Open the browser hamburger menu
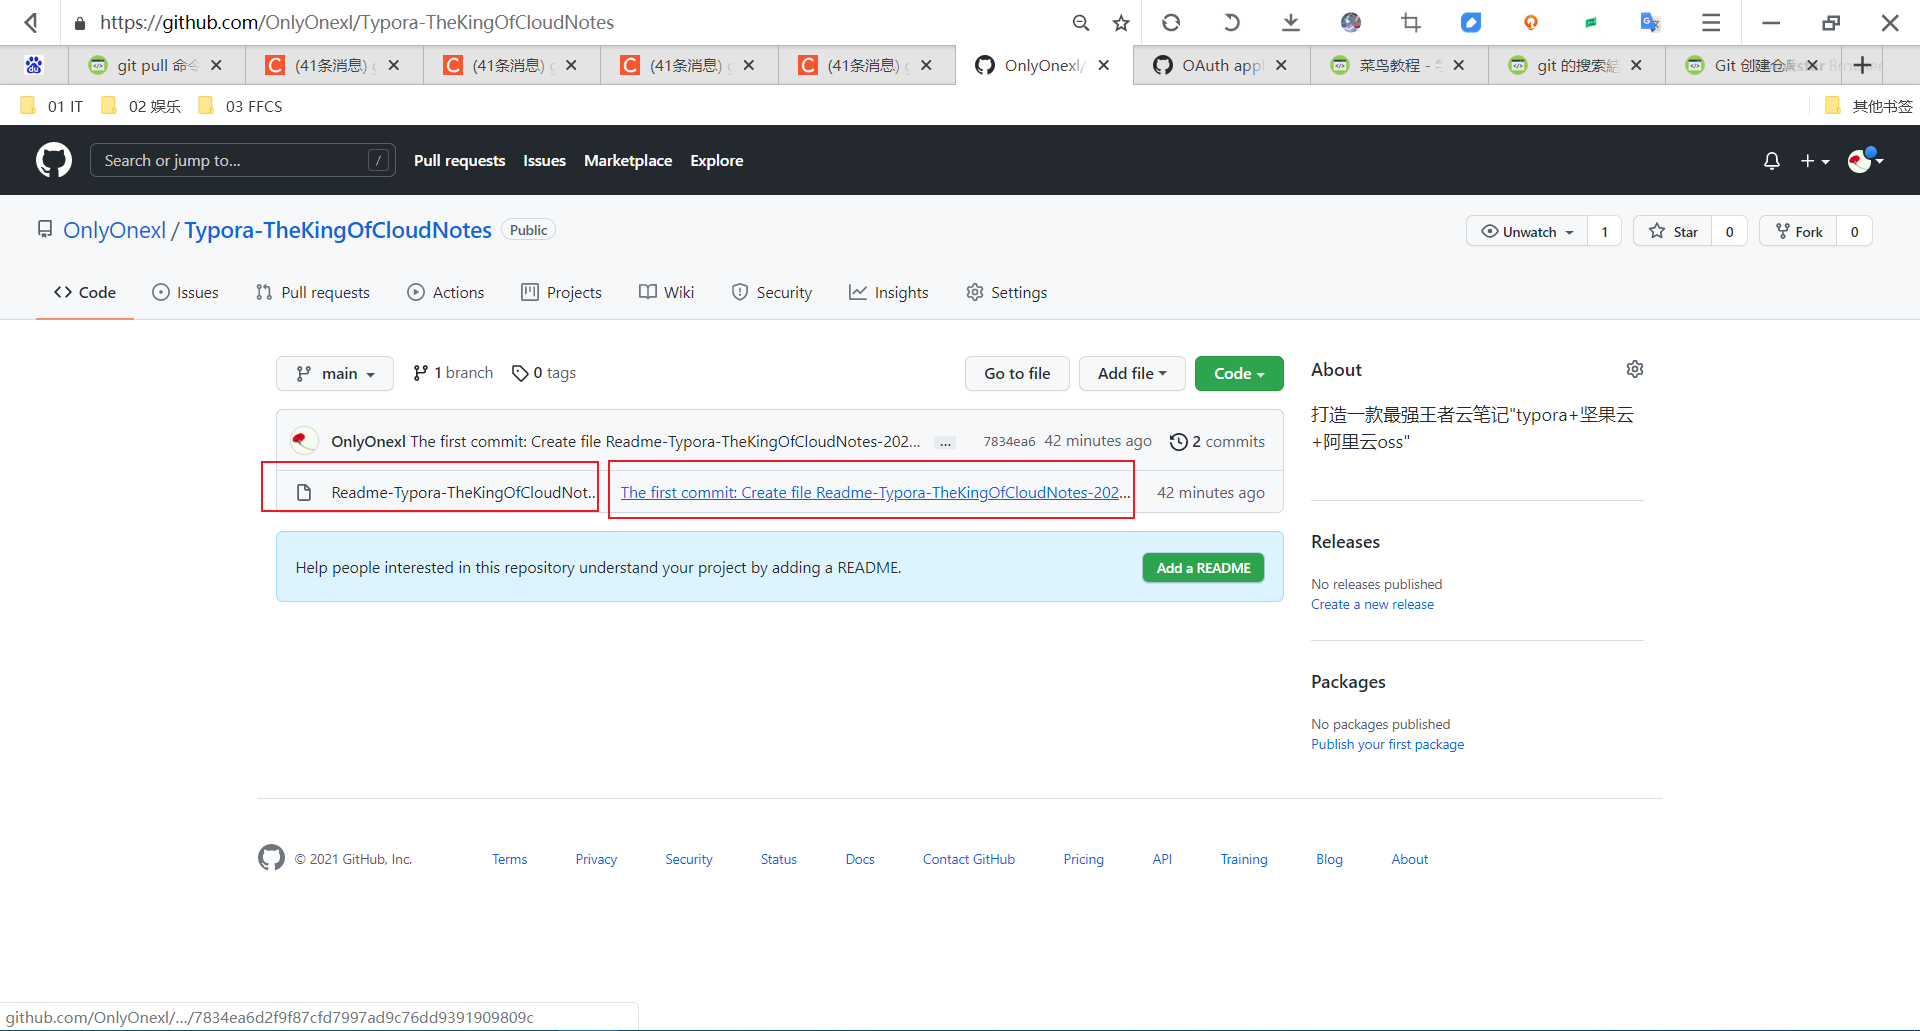Screen dimensions: 1920x1031 pos(1711,22)
